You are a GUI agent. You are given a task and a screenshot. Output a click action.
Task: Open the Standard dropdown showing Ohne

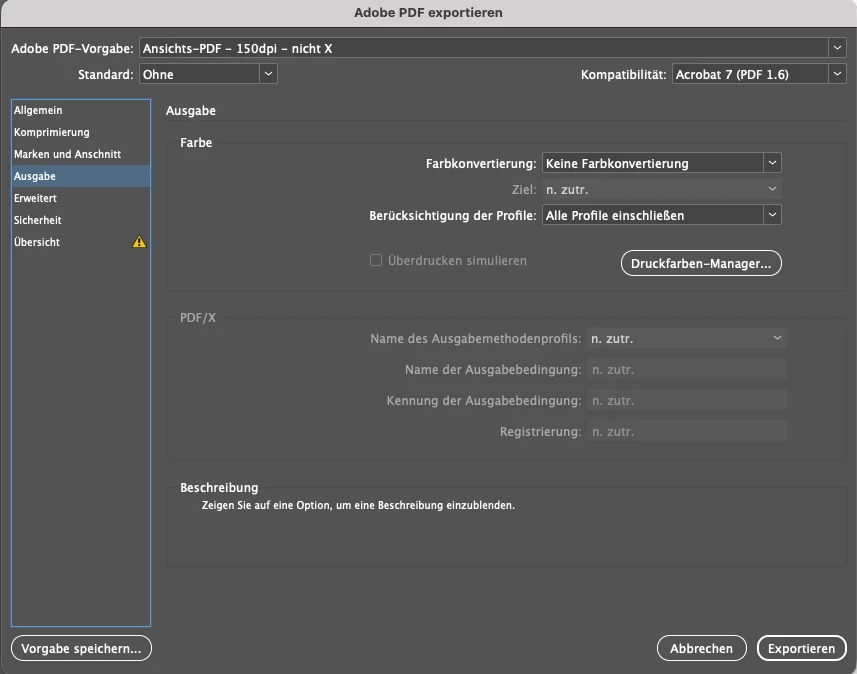[x=208, y=74]
